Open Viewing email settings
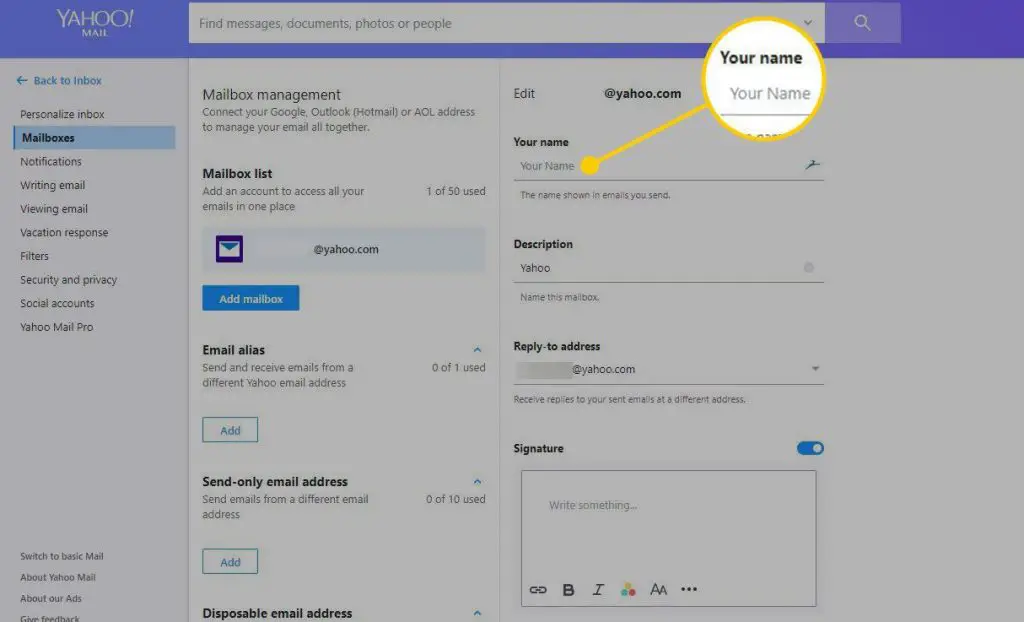The width and height of the screenshot is (1024, 622). (x=54, y=208)
